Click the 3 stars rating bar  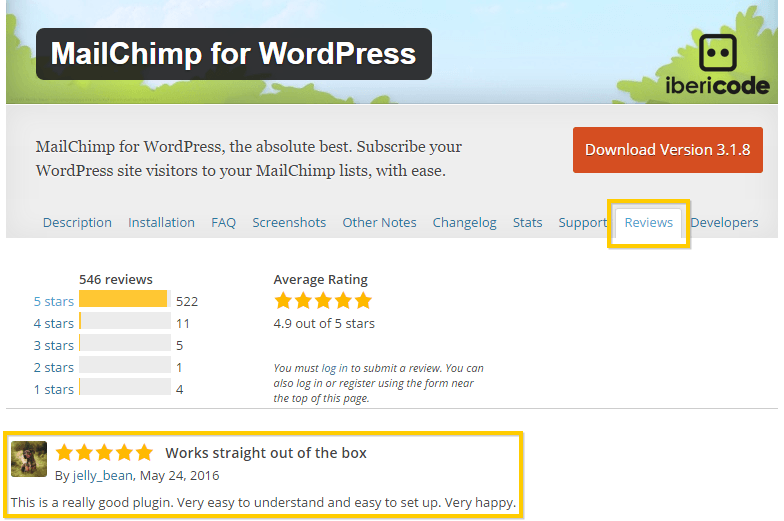pos(125,342)
